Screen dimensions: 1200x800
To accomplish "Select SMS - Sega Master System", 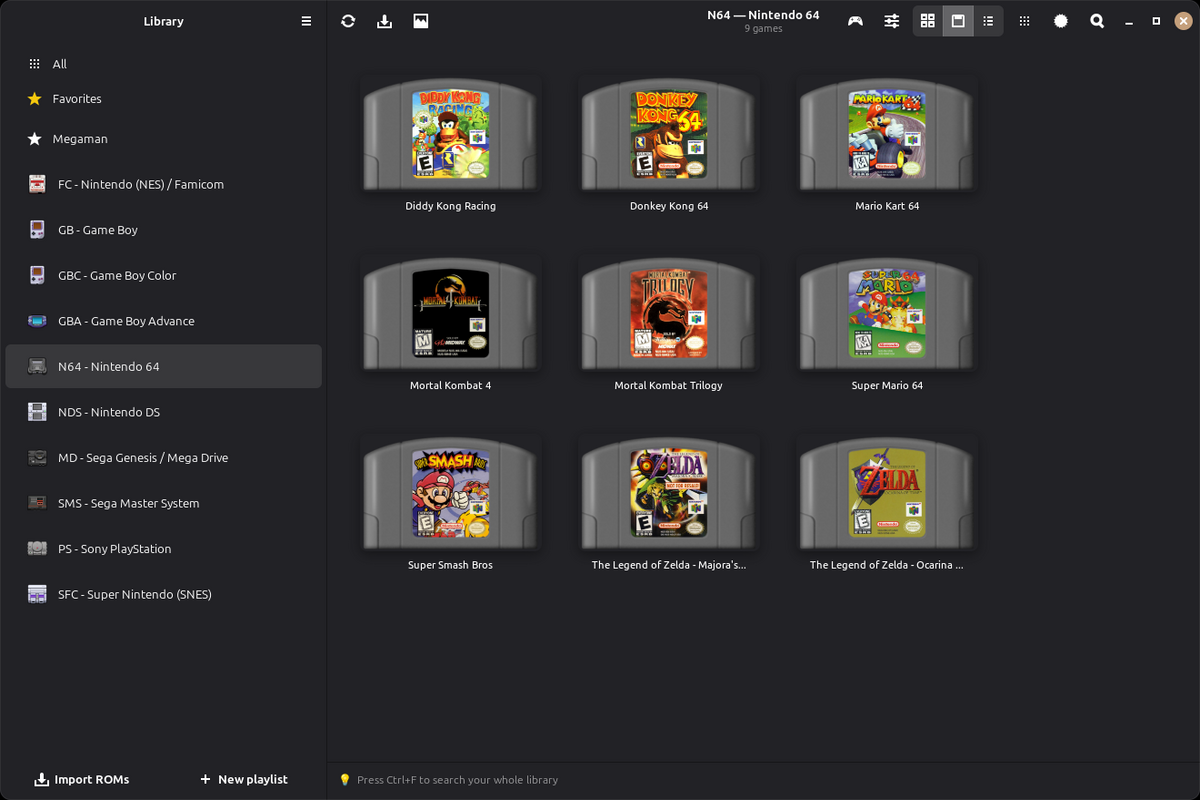I will pyautogui.click(x=164, y=503).
